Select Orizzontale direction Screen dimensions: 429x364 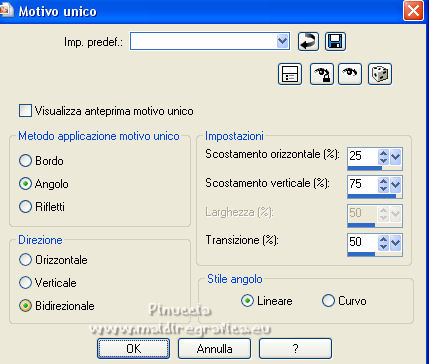click(x=25, y=260)
